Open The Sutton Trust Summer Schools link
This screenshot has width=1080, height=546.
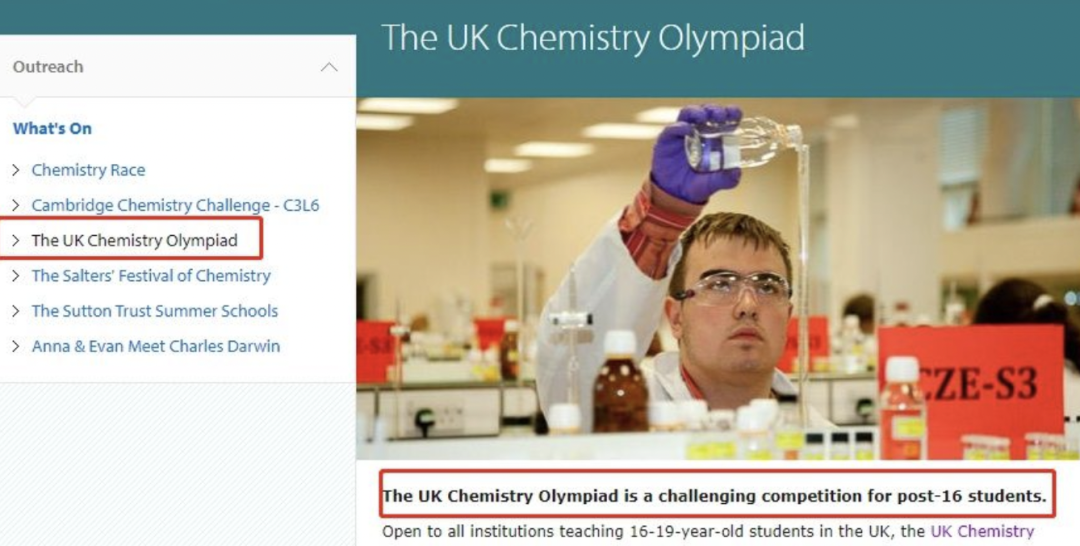tap(155, 311)
